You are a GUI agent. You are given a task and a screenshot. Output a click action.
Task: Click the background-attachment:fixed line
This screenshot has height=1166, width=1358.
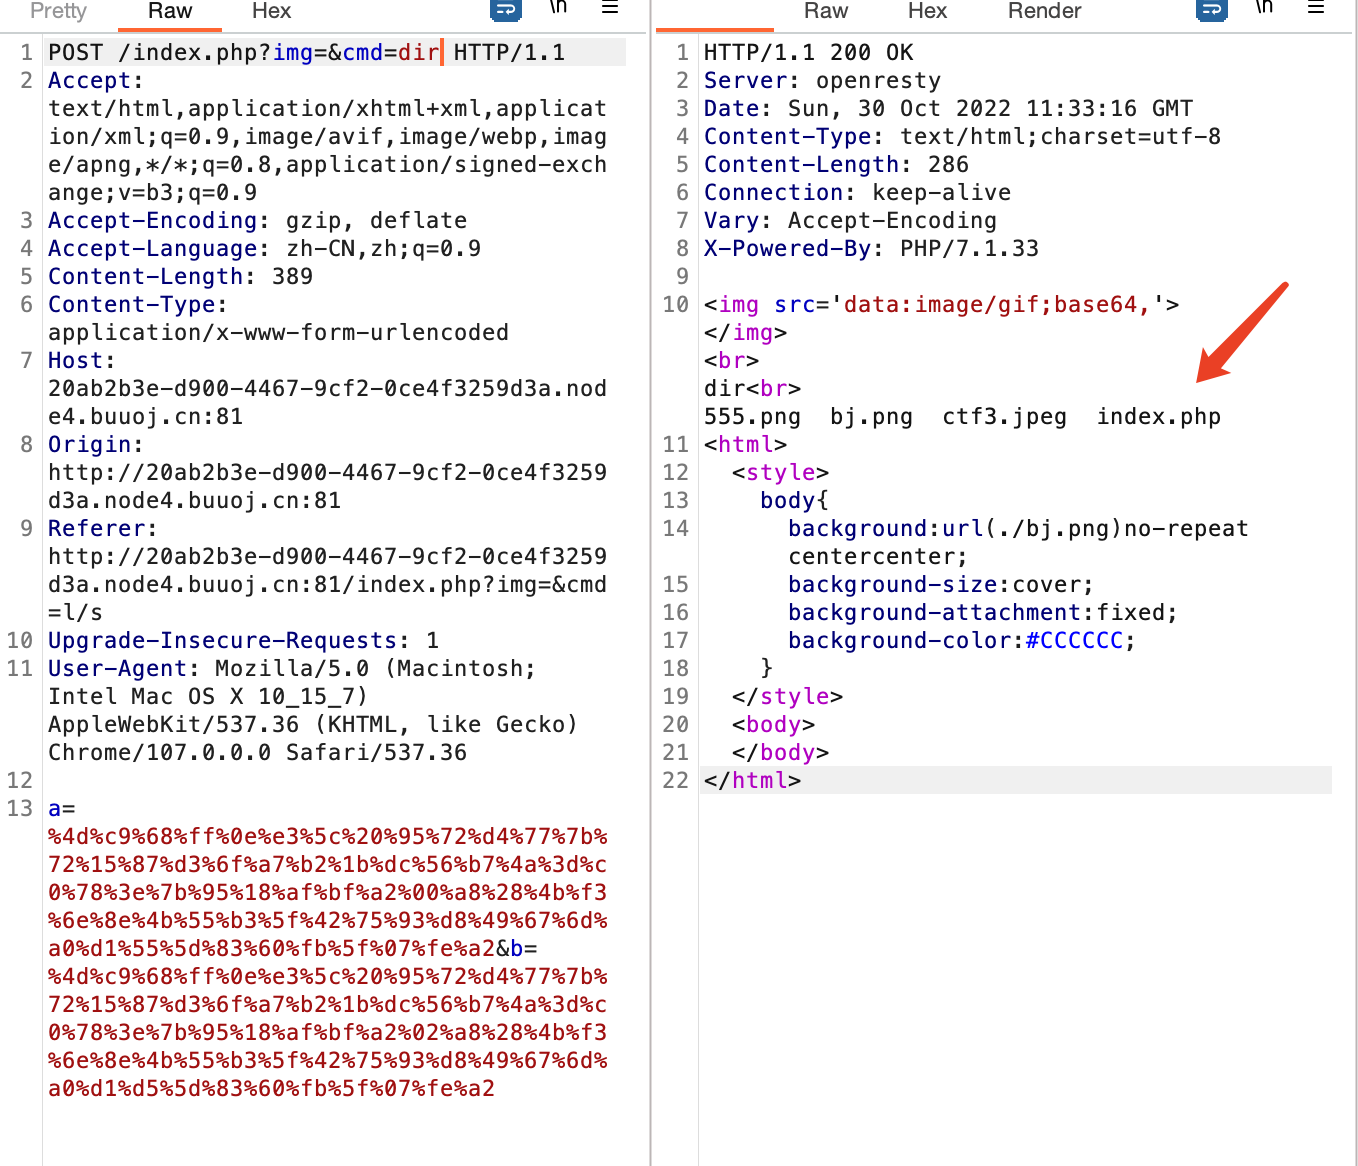pos(982,612)
